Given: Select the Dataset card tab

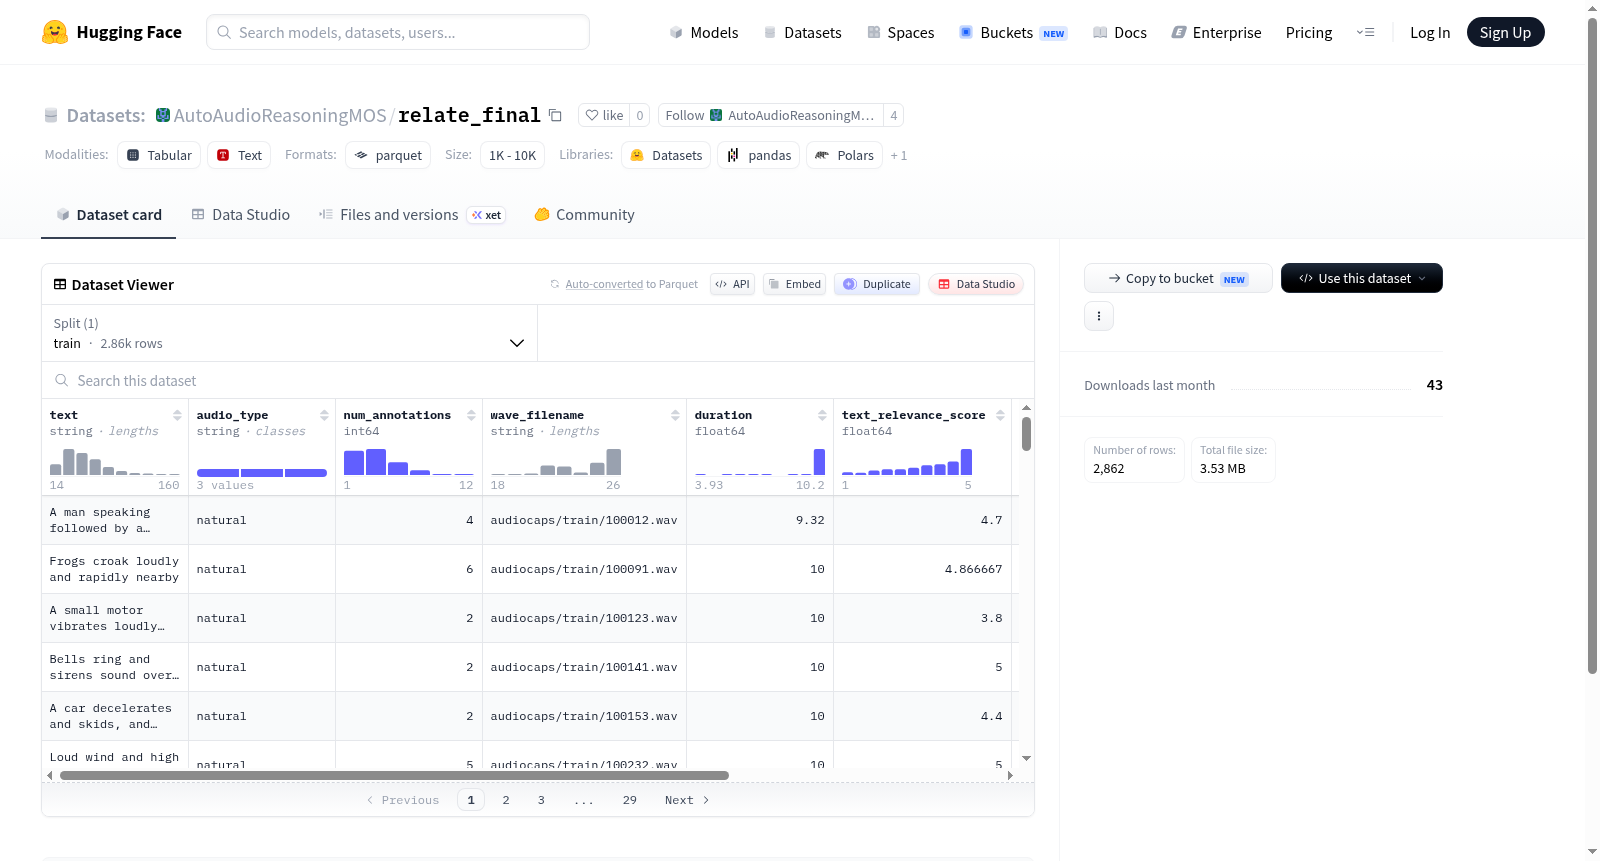Looking at the screenshot, I should pos(109,214).
